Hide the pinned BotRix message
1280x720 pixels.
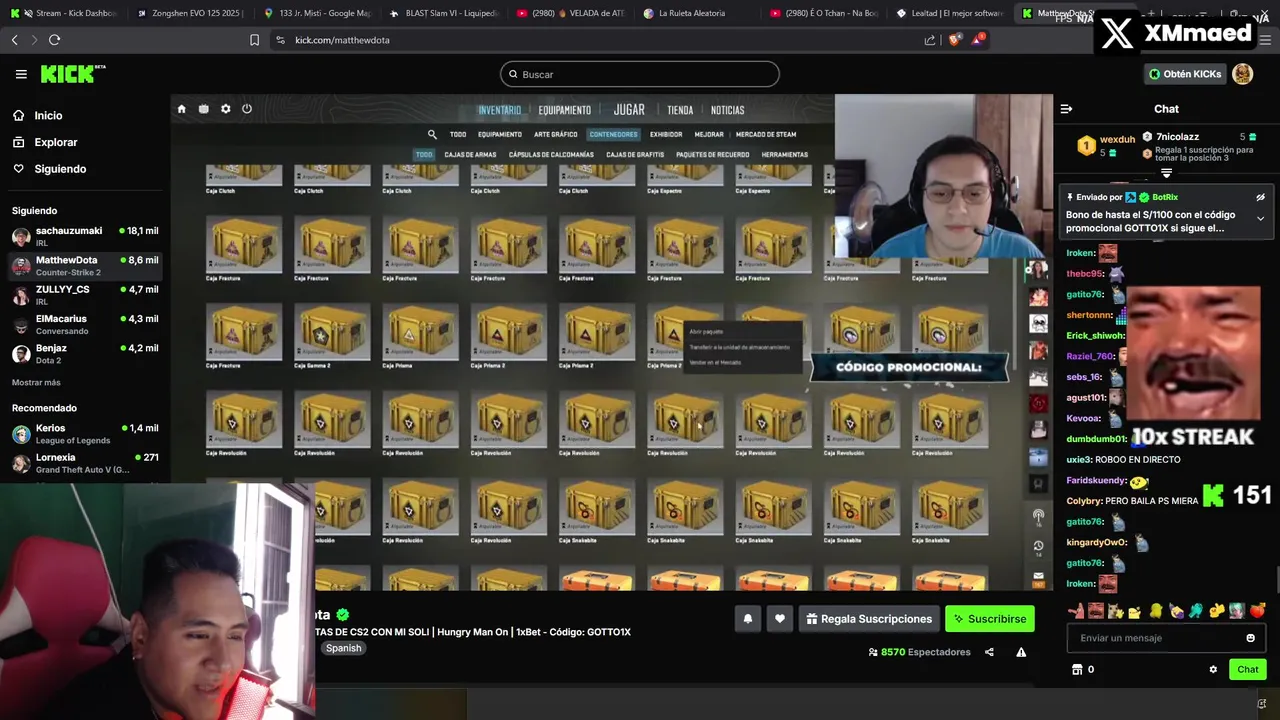1260,198
